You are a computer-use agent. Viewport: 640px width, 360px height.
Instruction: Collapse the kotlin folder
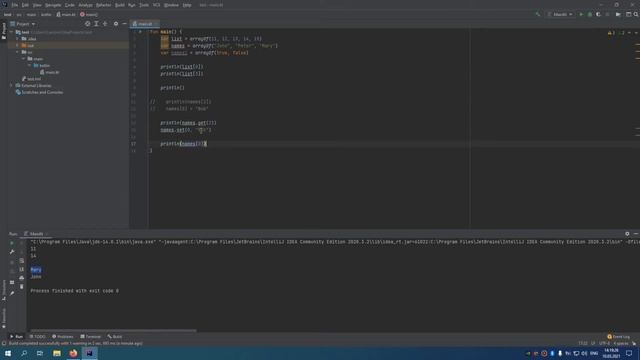(30, 65)
